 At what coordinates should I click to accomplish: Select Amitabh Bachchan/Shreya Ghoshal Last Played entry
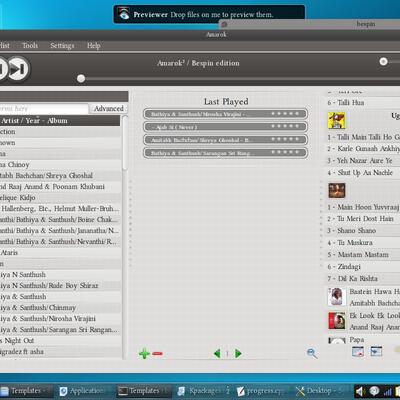226,140
